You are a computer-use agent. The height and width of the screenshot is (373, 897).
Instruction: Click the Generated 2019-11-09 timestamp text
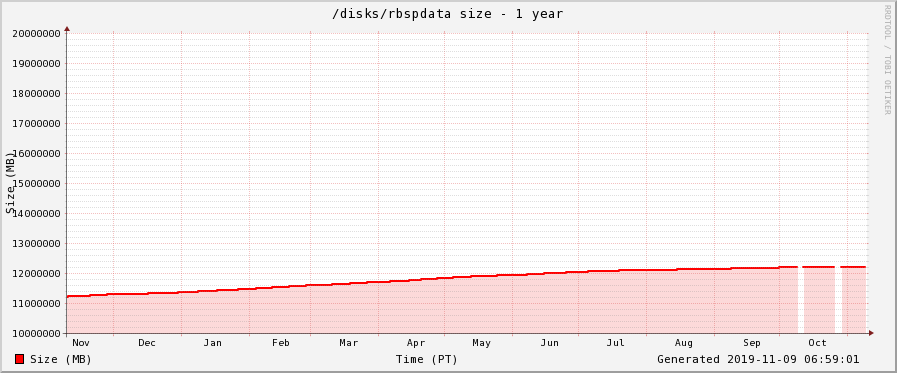click(x=758, y=359)
